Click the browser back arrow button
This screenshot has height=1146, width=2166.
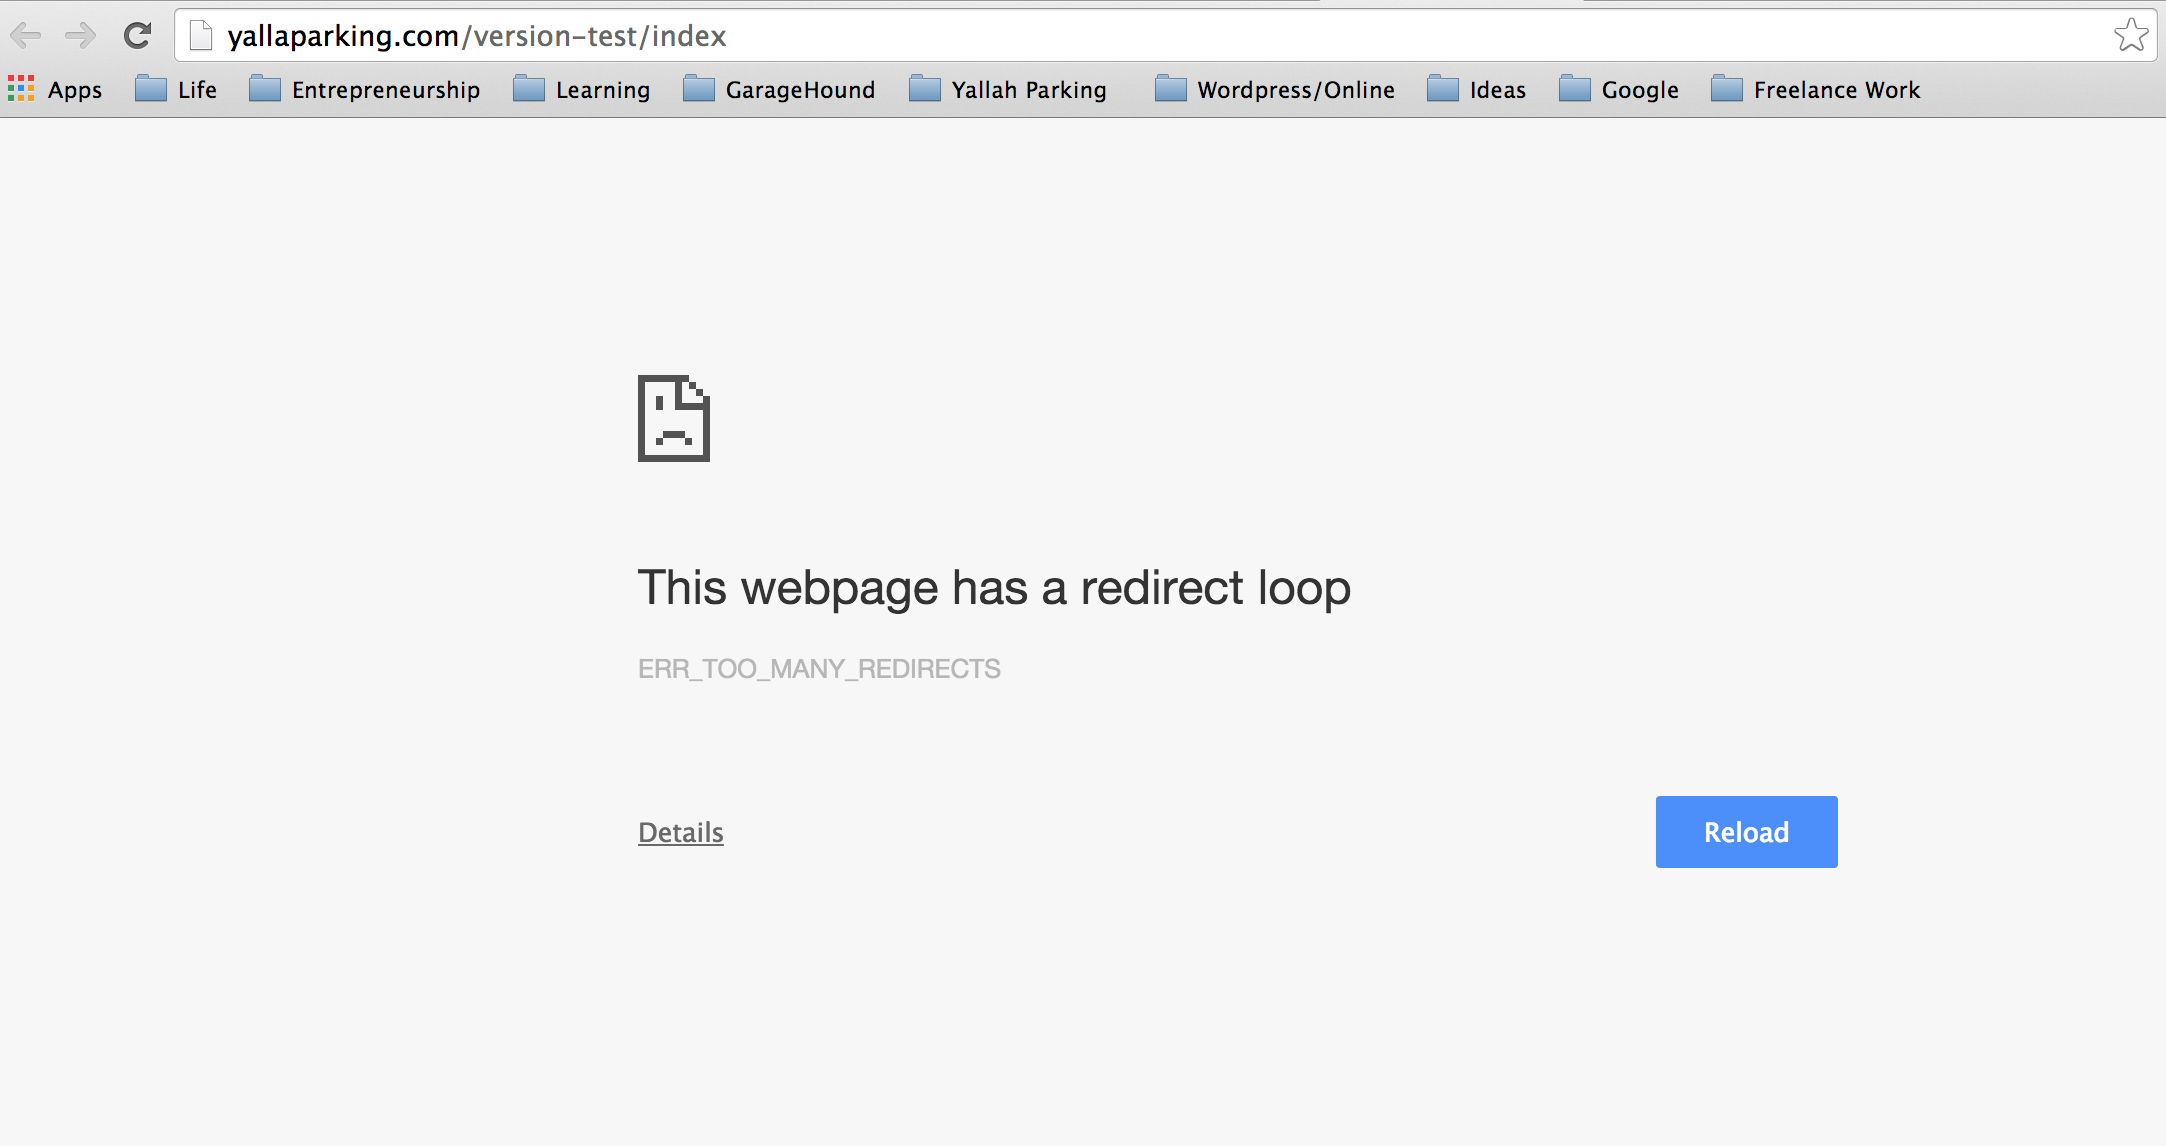click(x=26, y=36)
